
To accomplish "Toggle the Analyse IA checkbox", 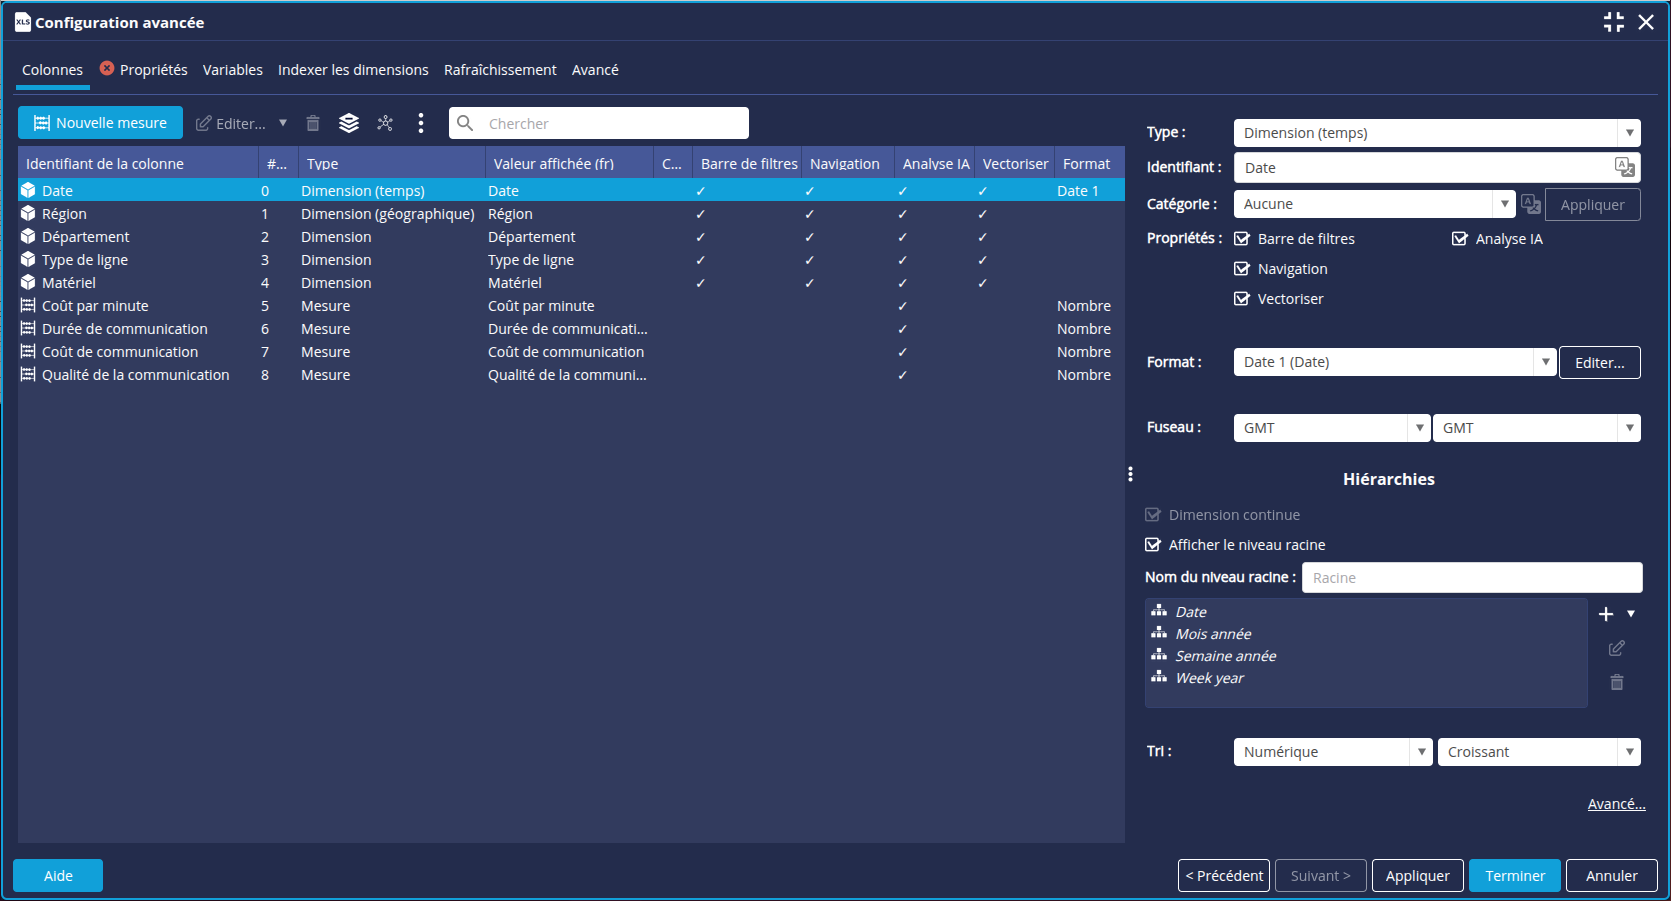I will coord(1460,239).
